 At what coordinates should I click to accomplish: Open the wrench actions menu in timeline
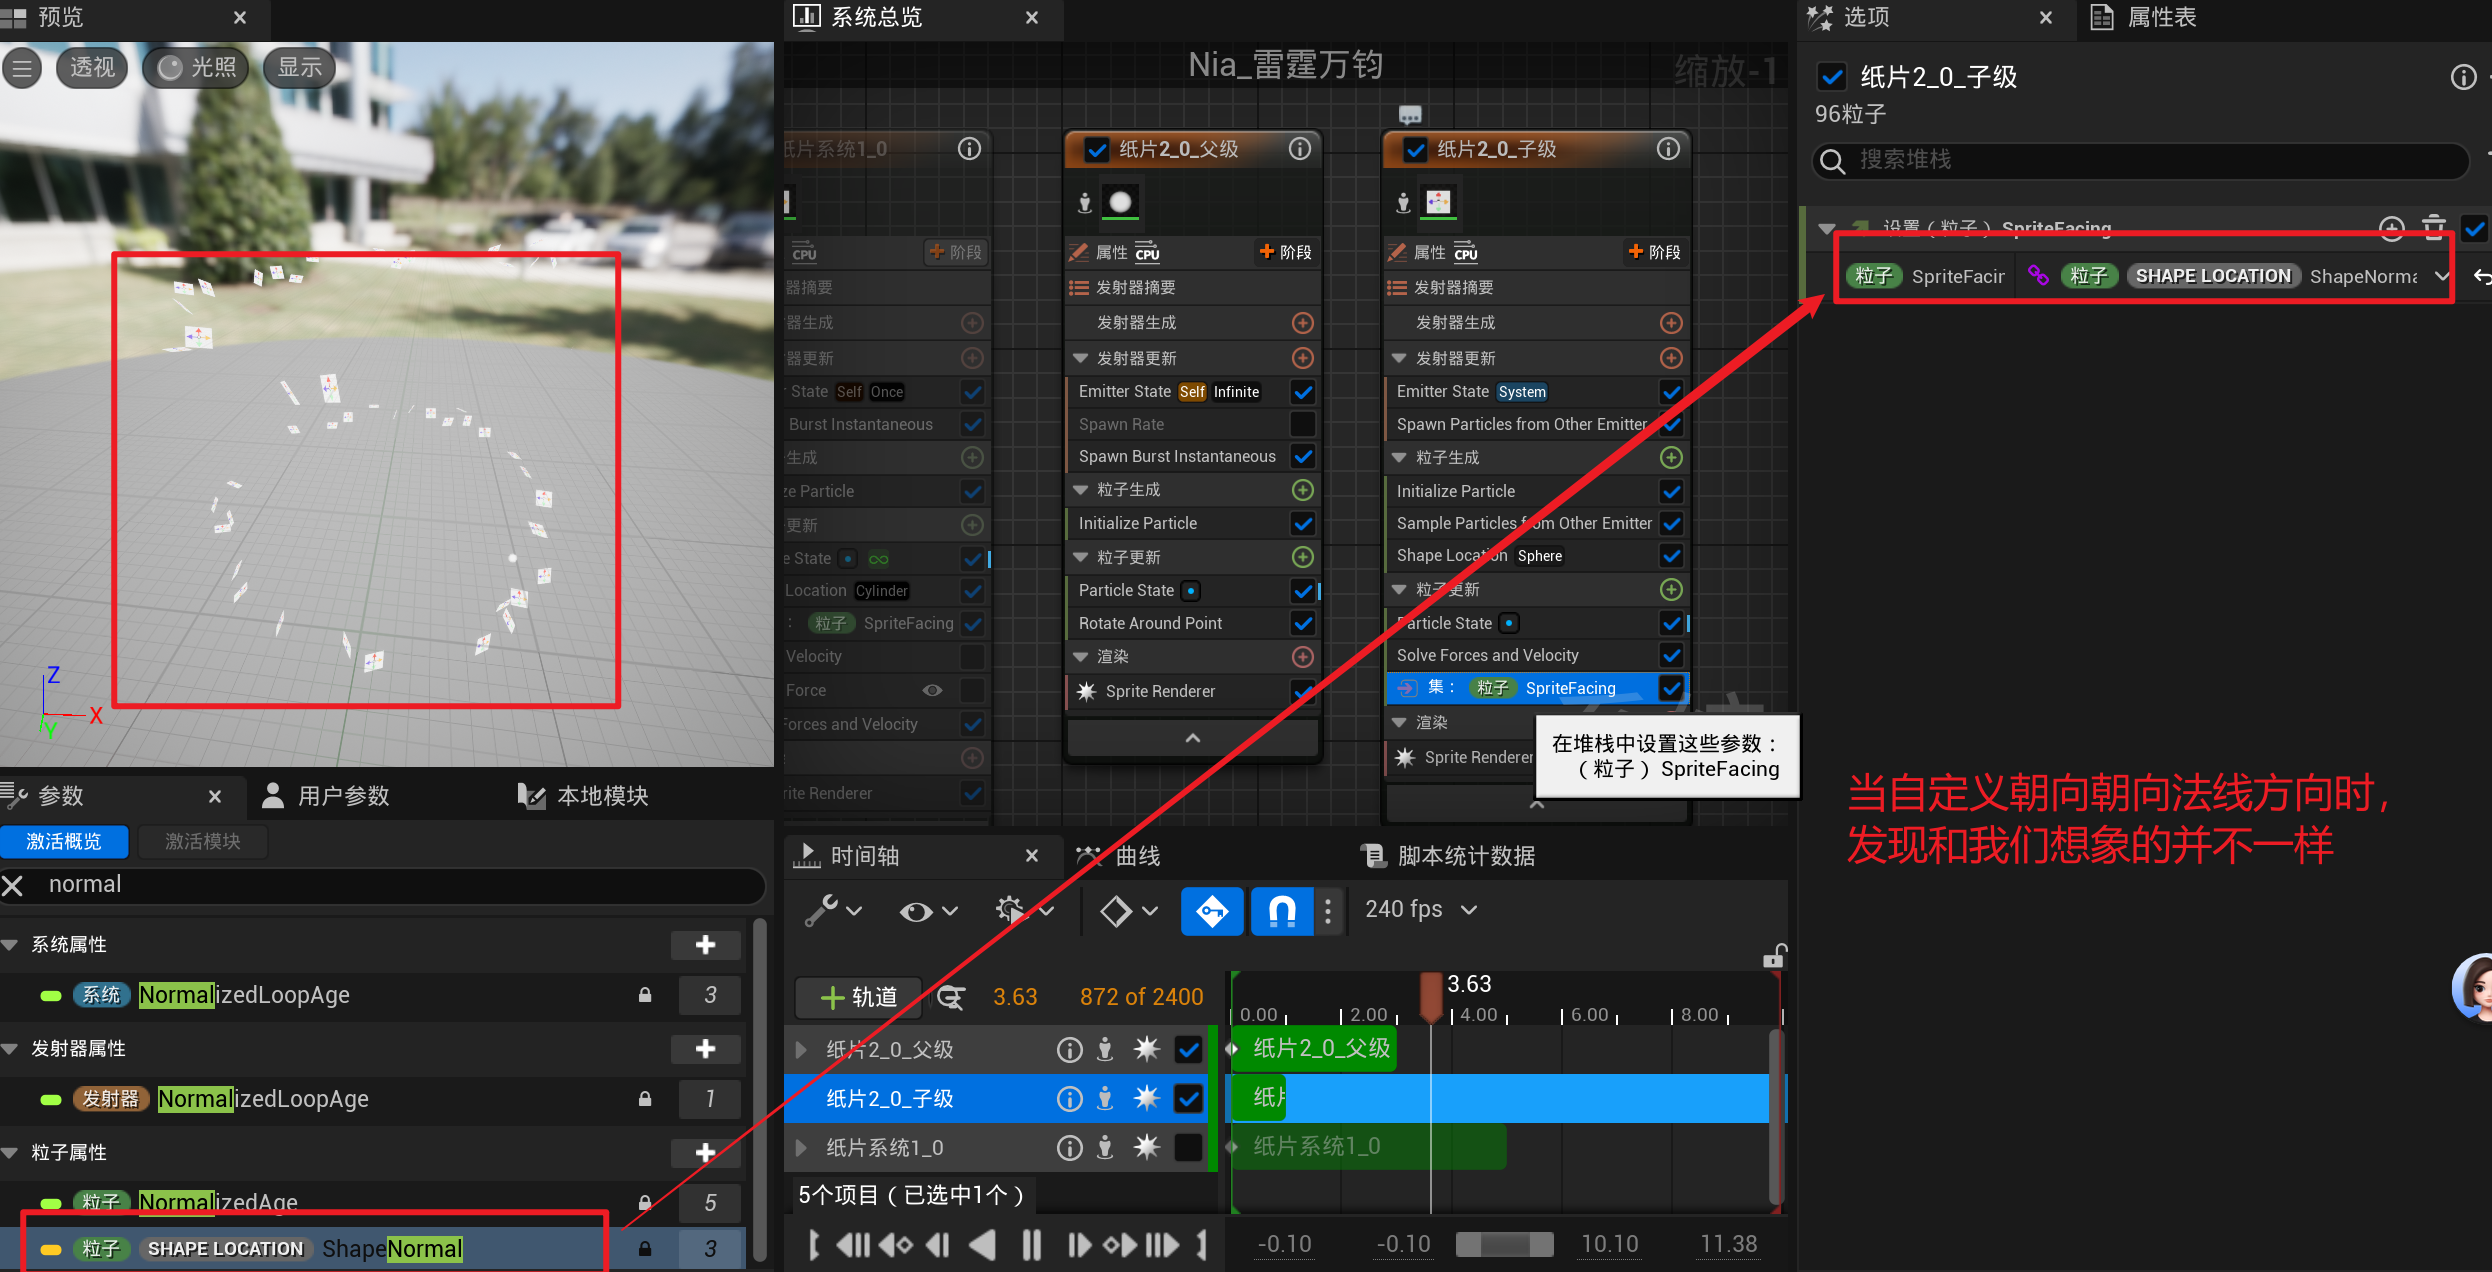tap(822, 911)
